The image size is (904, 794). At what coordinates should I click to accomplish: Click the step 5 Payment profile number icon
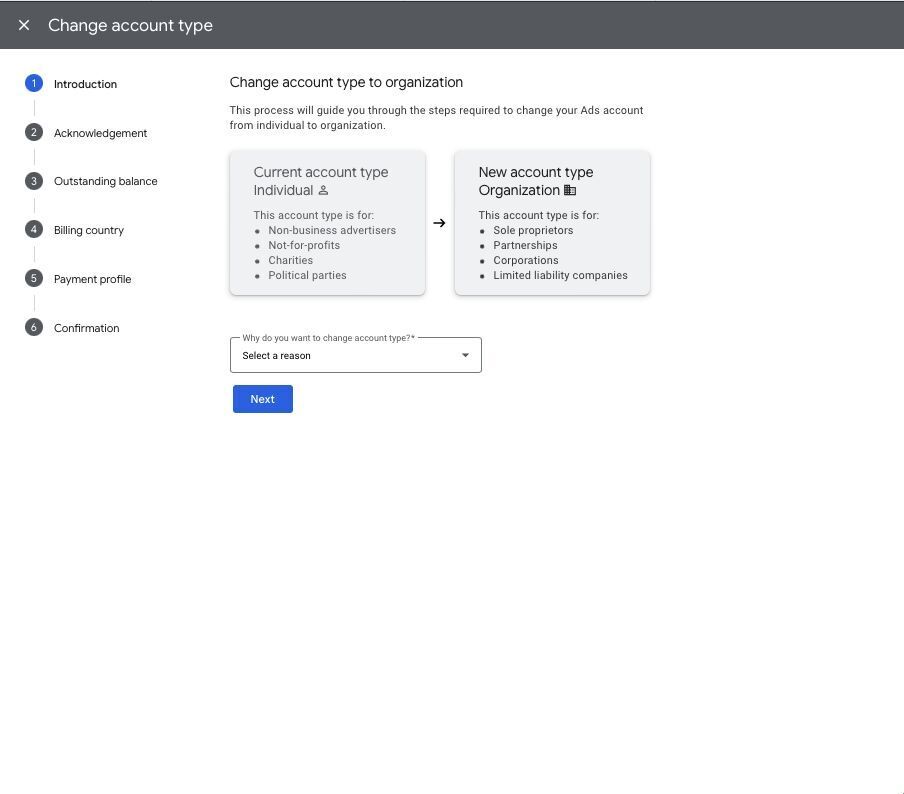[x=34, y=278]
